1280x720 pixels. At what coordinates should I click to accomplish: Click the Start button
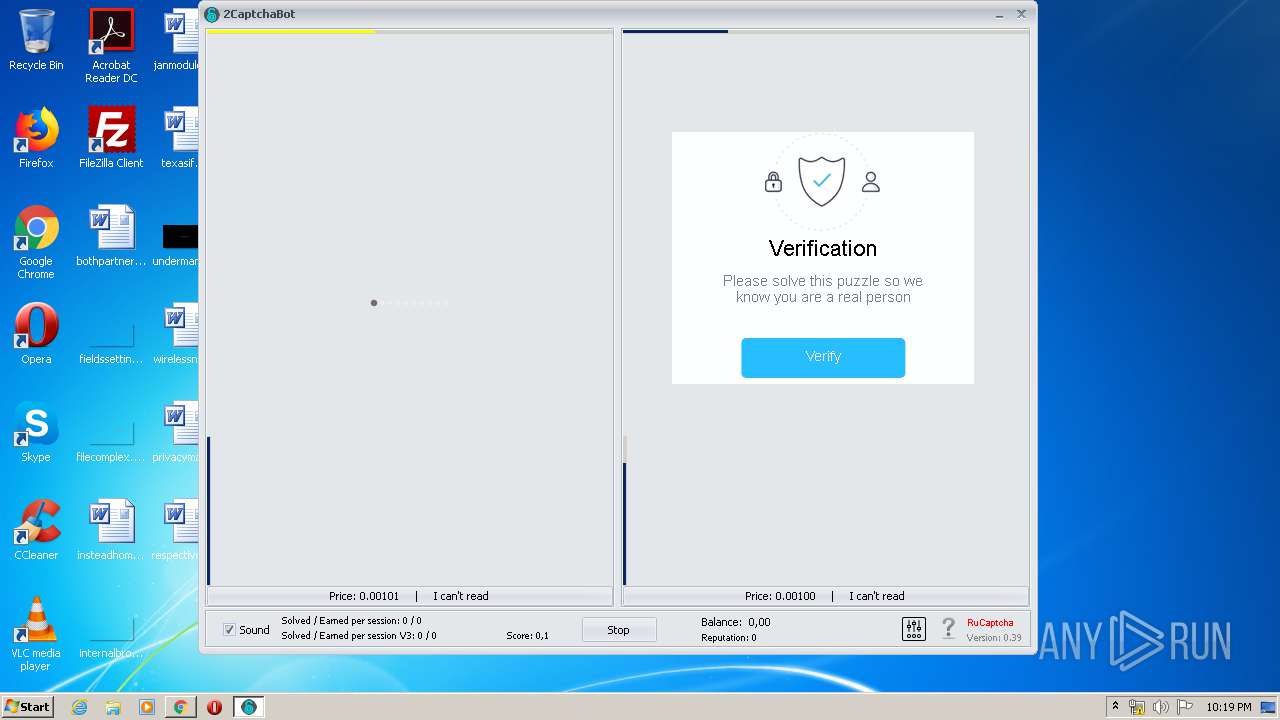click(28, 707)
